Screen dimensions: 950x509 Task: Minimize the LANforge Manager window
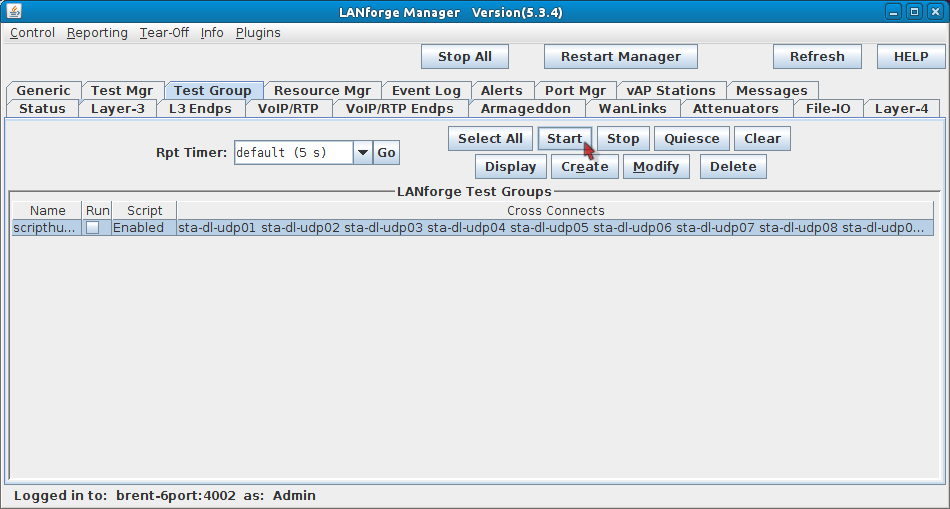[892, 12]
